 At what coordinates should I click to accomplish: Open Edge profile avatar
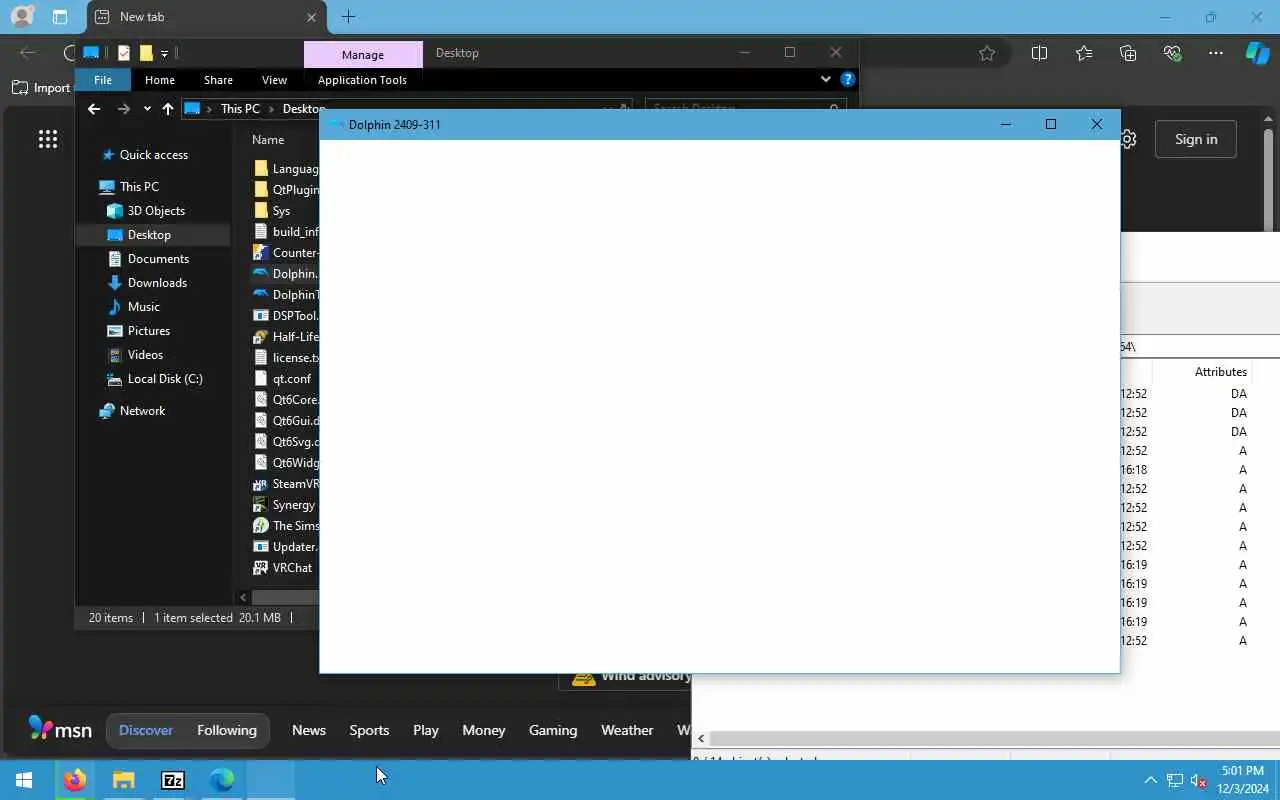point(21,17)
